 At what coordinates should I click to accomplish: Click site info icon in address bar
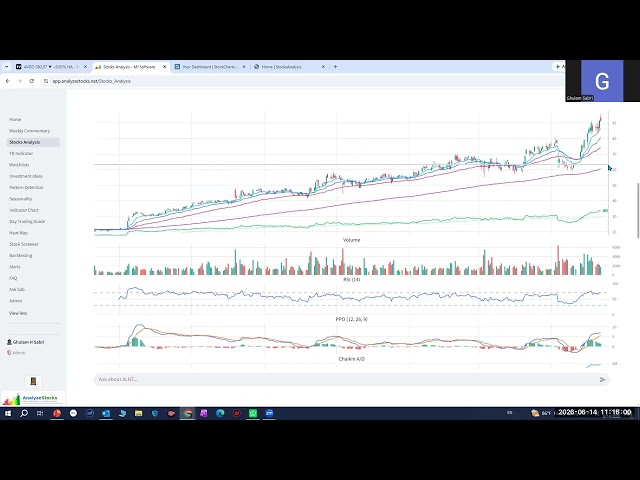pyautogui.click(x=46, y=81)
